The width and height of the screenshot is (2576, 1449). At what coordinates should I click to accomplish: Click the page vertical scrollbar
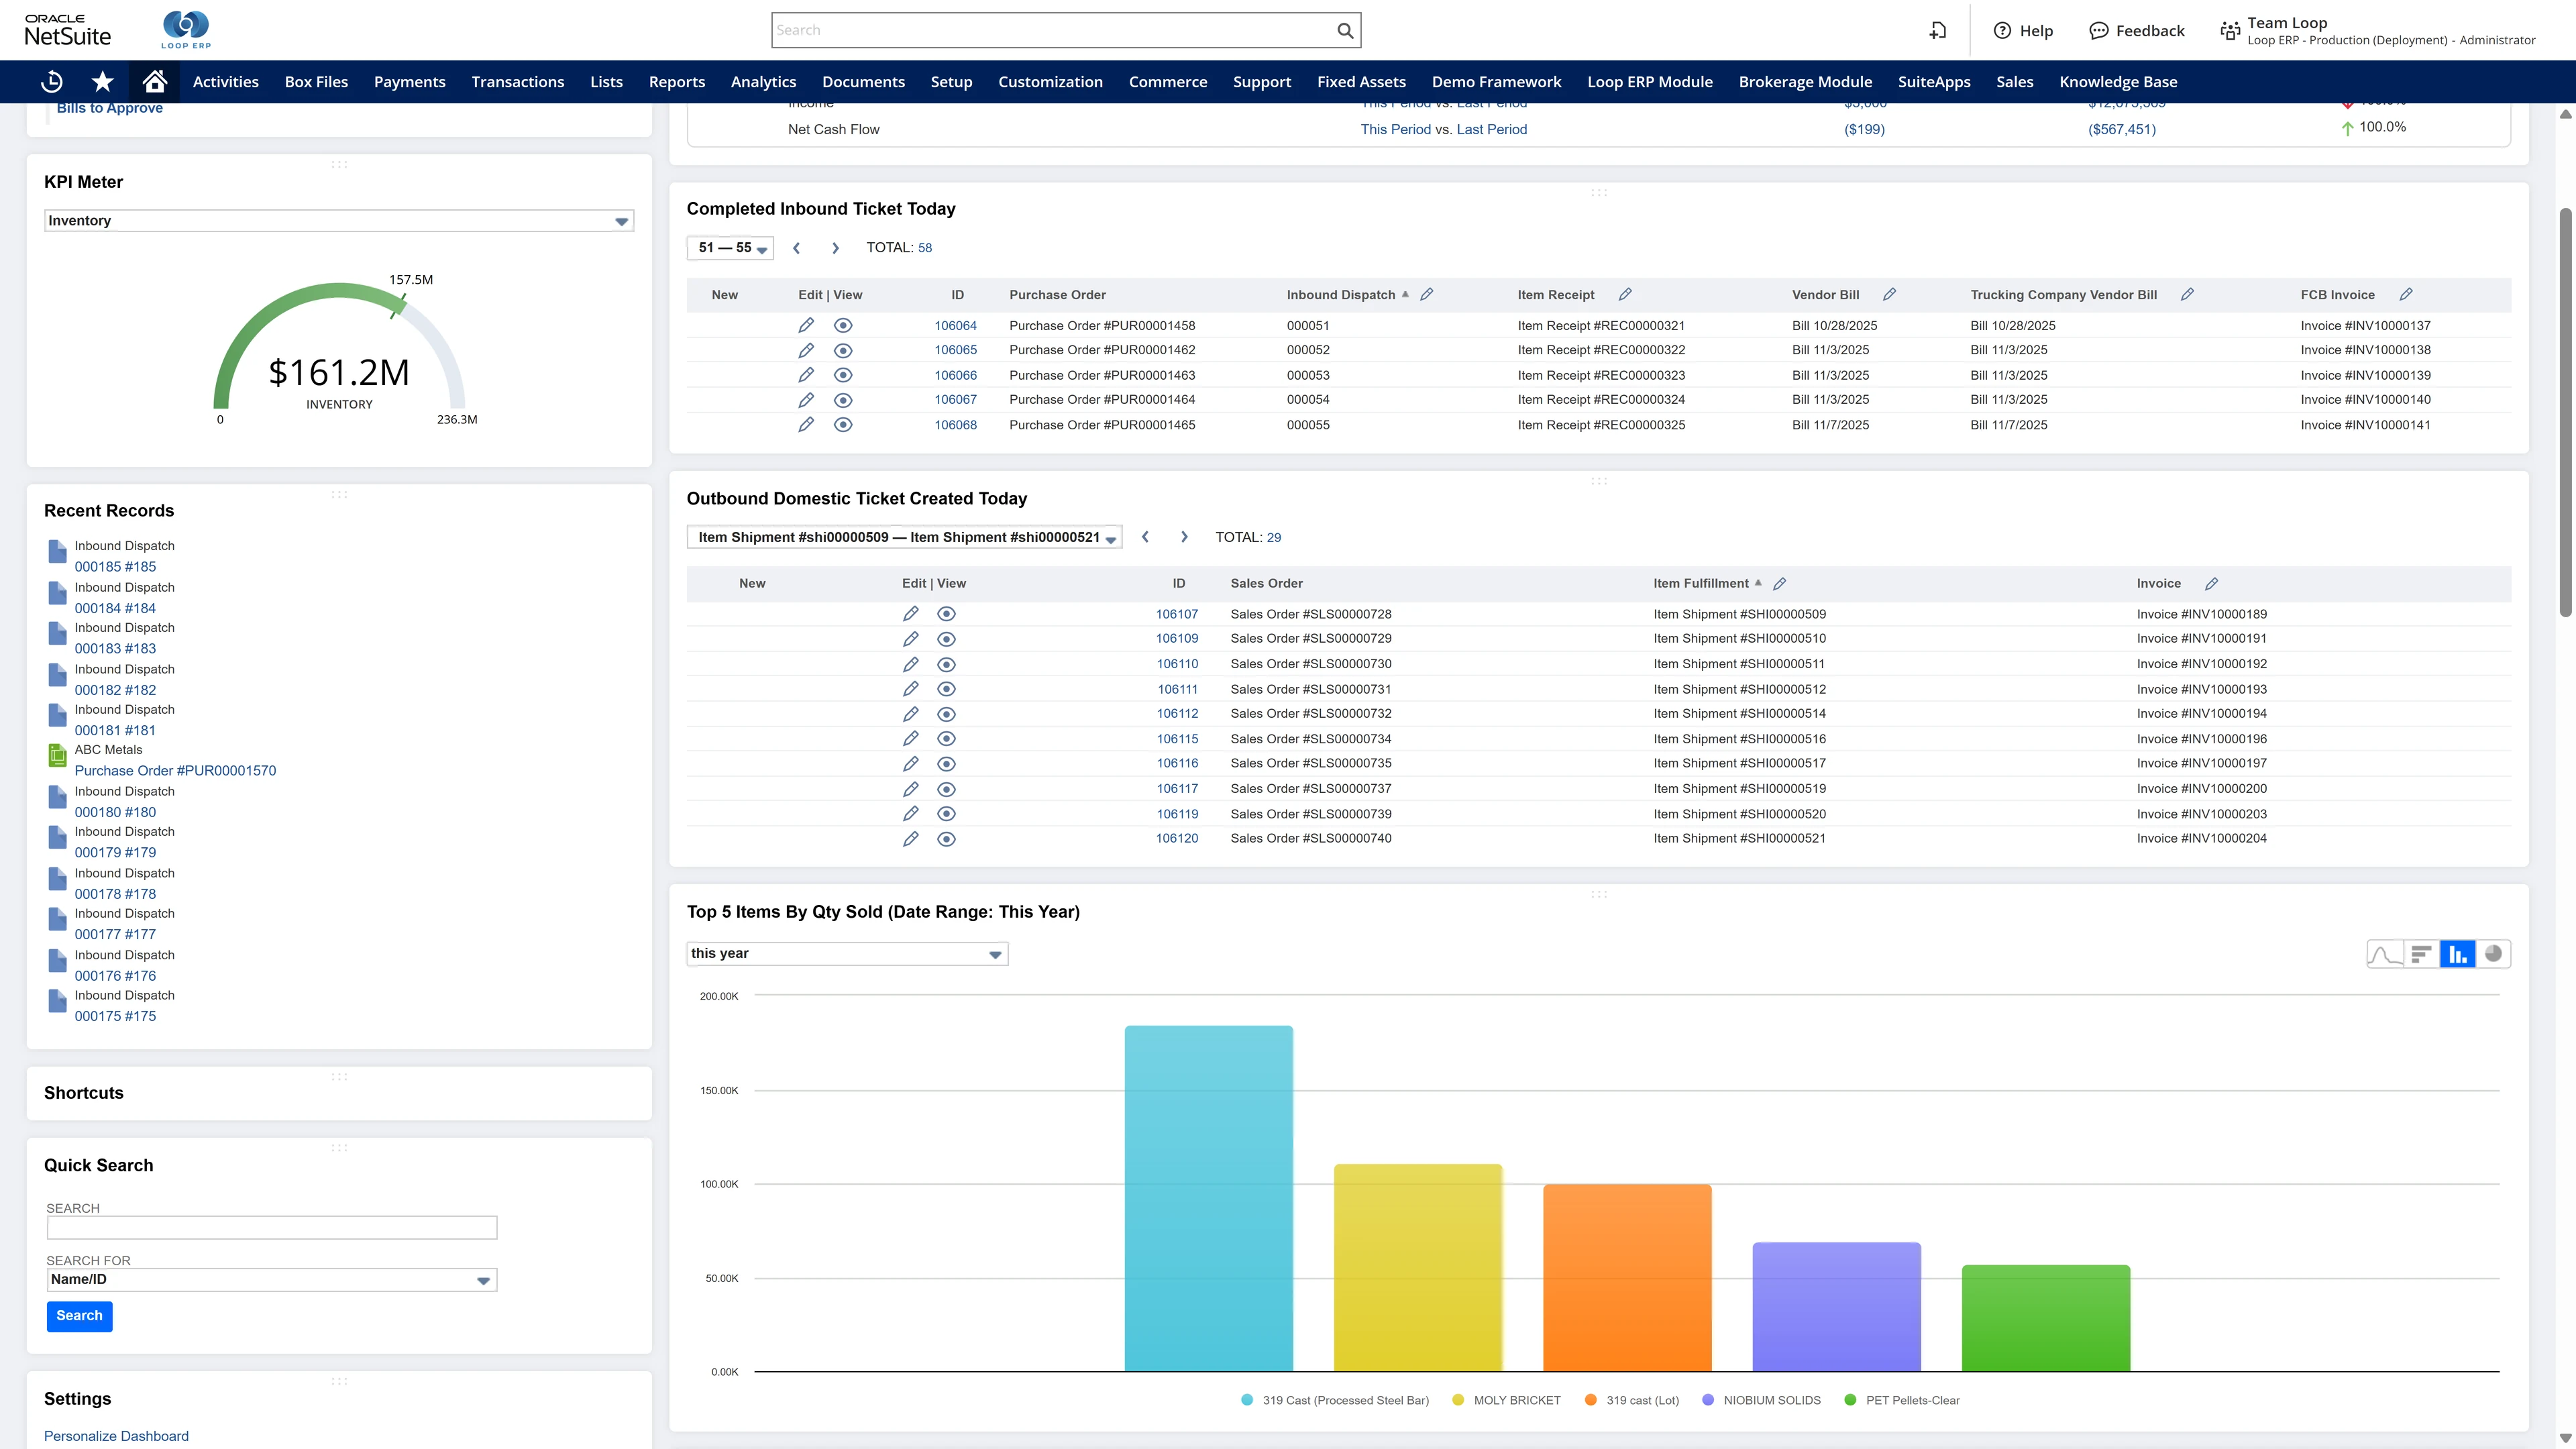(2566, 413)
